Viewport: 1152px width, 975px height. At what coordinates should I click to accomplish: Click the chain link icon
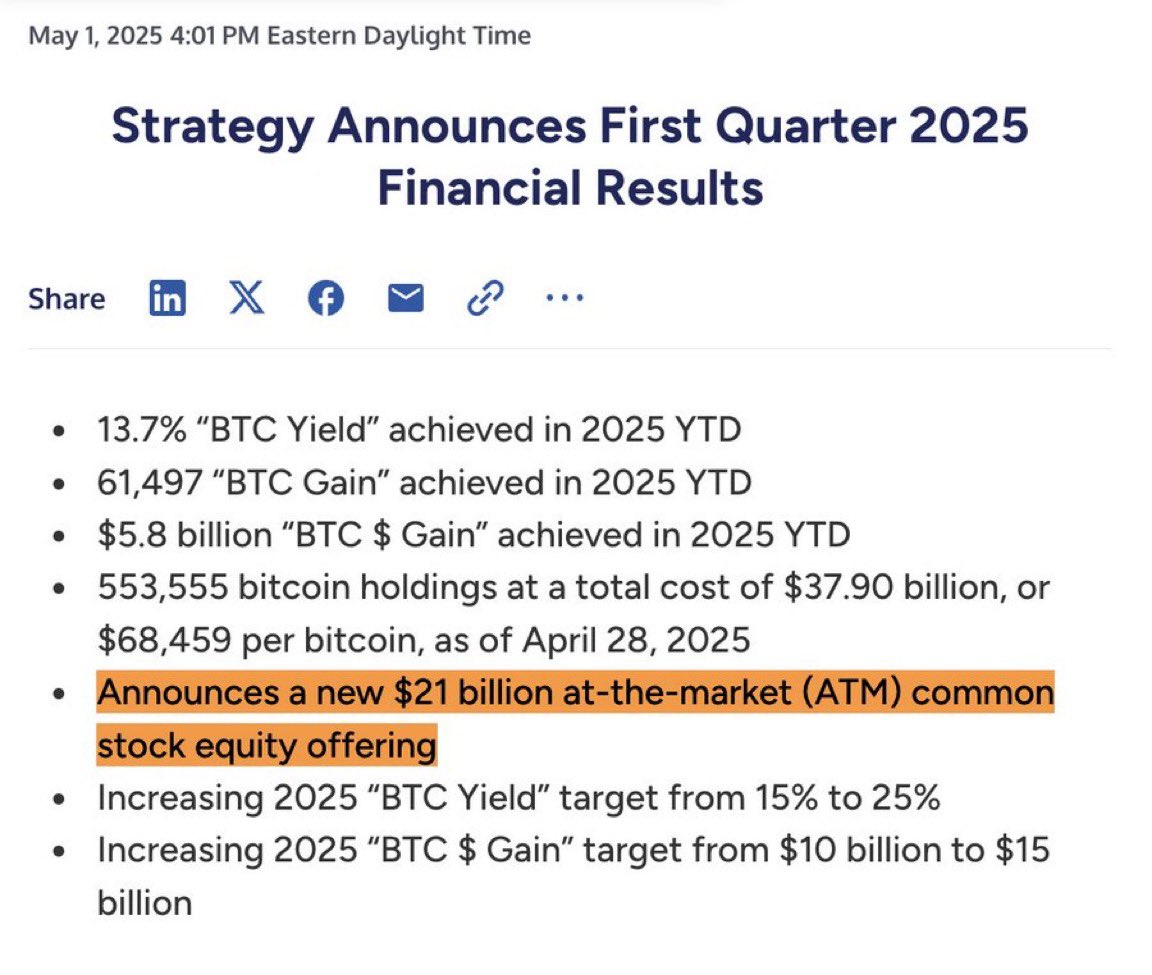485,297
